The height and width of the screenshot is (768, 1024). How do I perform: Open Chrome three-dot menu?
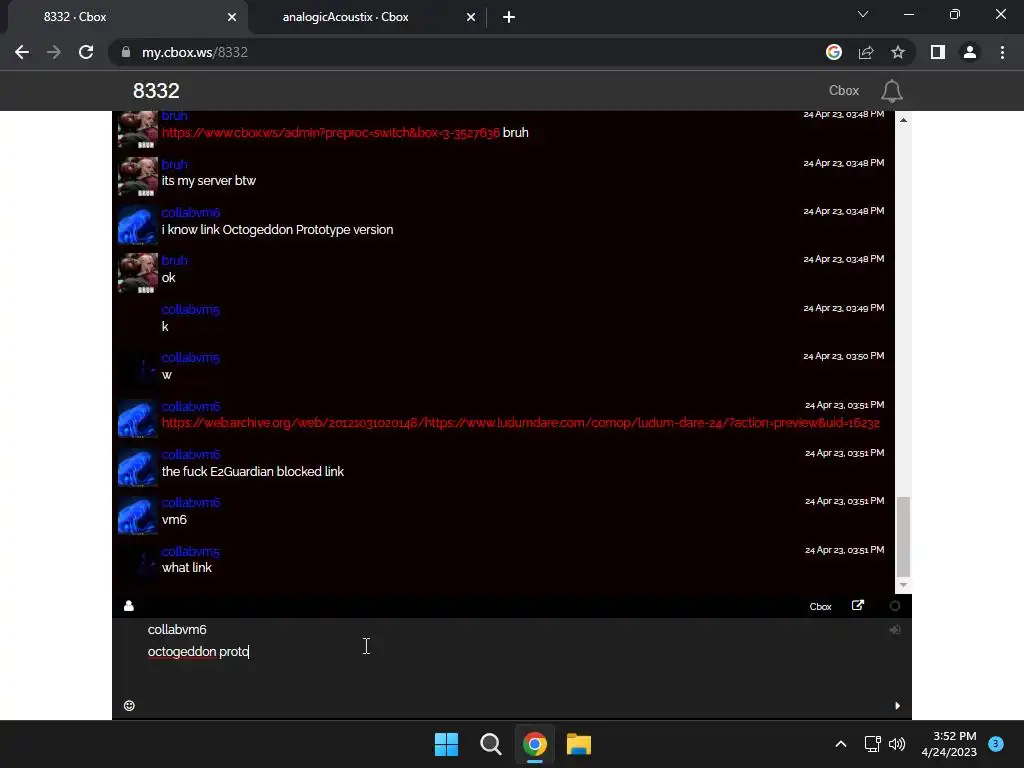pyautogui.click(x=1002, y=52)
